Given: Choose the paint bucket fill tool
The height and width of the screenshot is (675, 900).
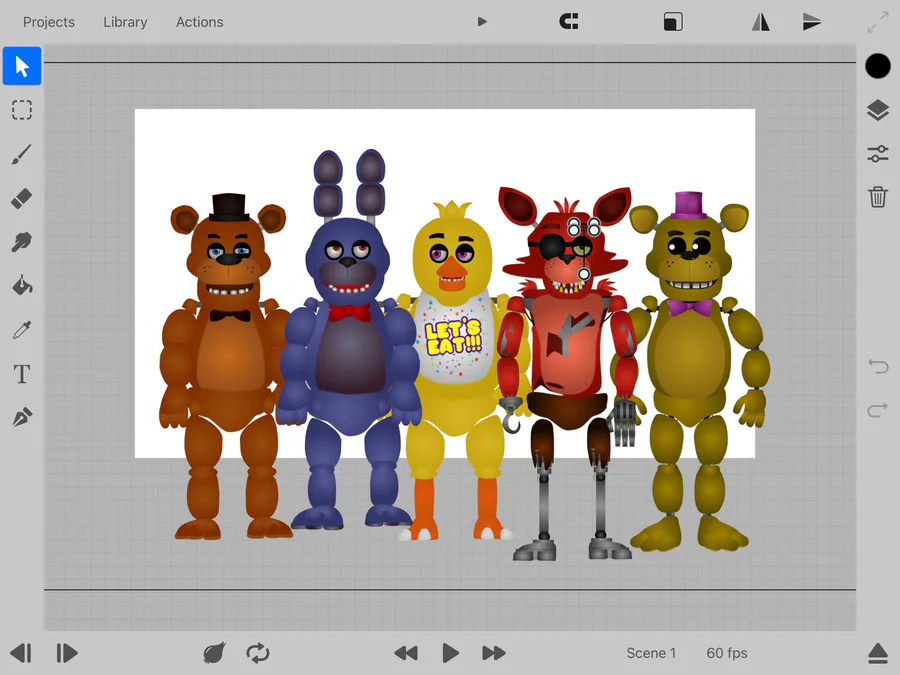Looking at the screenshot, I should (22, 286).
